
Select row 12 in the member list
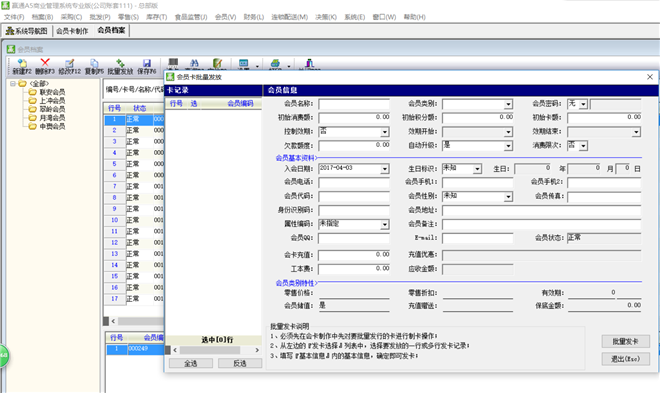click(134, 243)
